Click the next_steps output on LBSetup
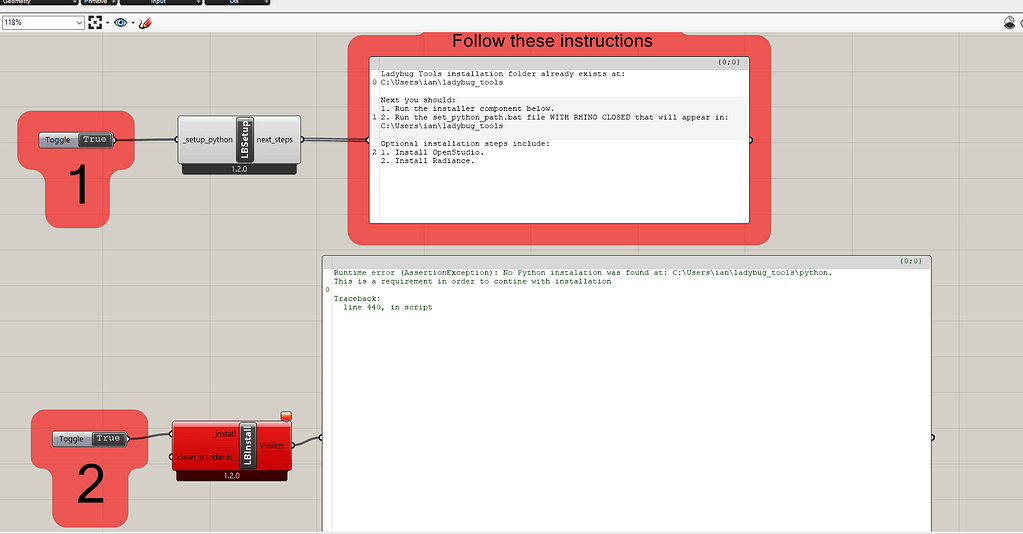The image size is (1023, 534). pyautogui.click(x=274, y=140)
